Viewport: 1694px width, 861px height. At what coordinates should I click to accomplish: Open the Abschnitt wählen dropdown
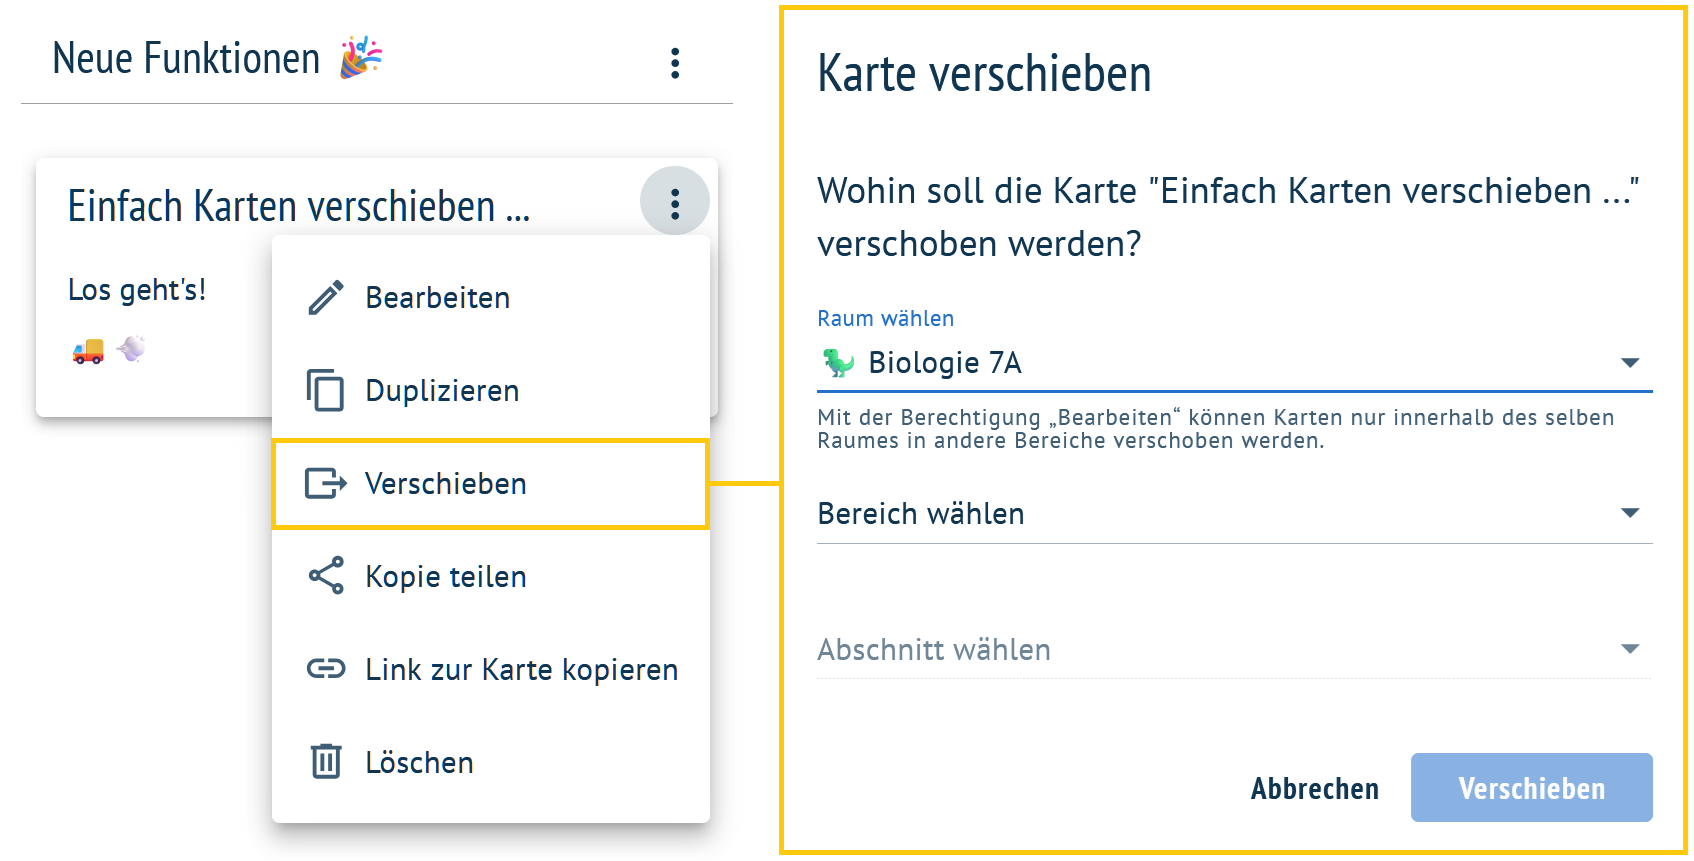1233,650
